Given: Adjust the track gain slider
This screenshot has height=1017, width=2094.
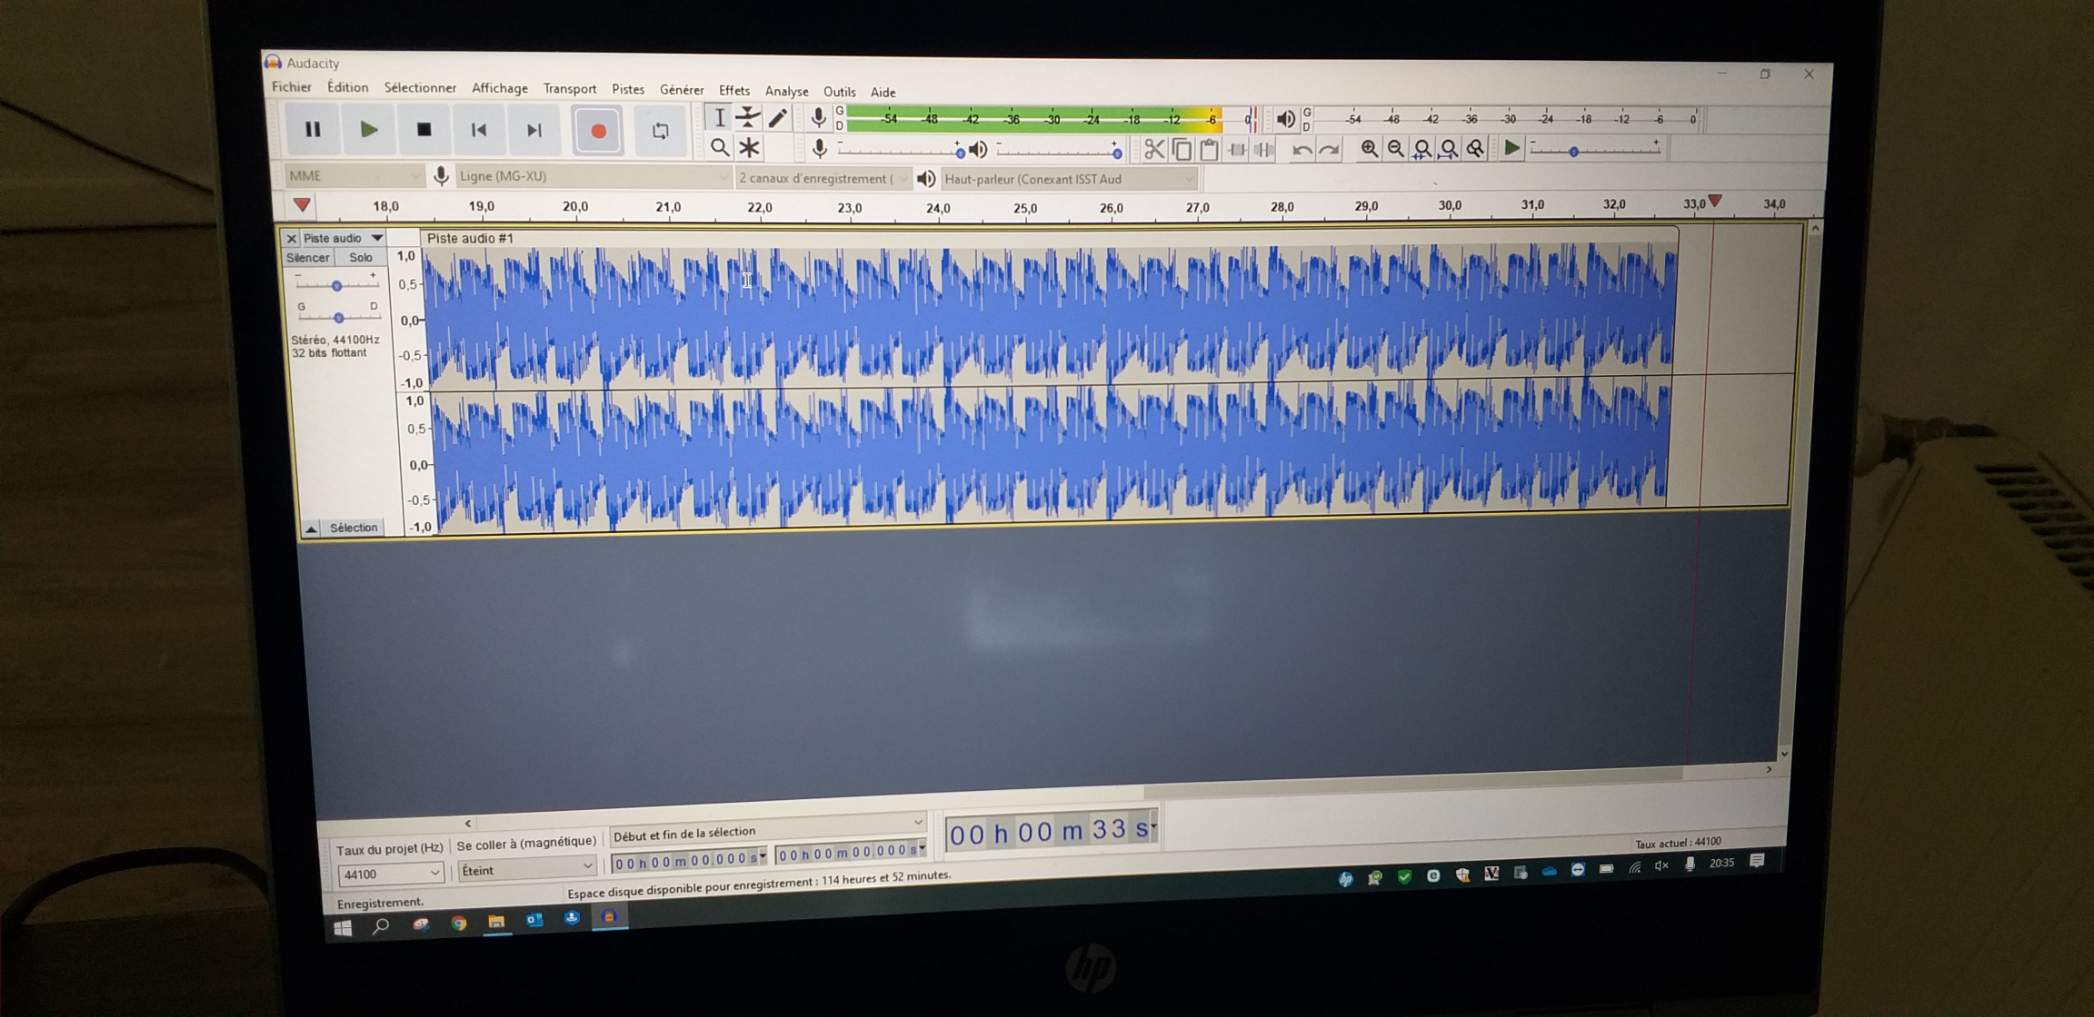Looking at the screenshot, I should [x=337, y=285].
